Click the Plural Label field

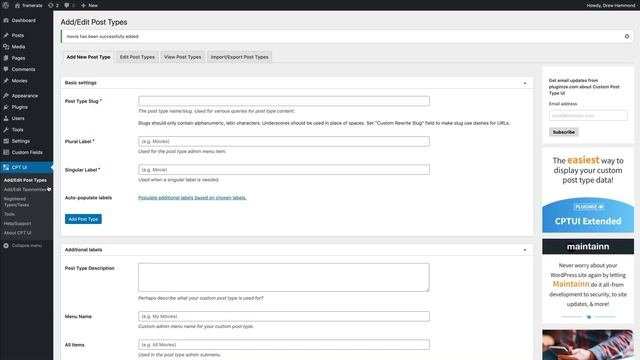284,141
